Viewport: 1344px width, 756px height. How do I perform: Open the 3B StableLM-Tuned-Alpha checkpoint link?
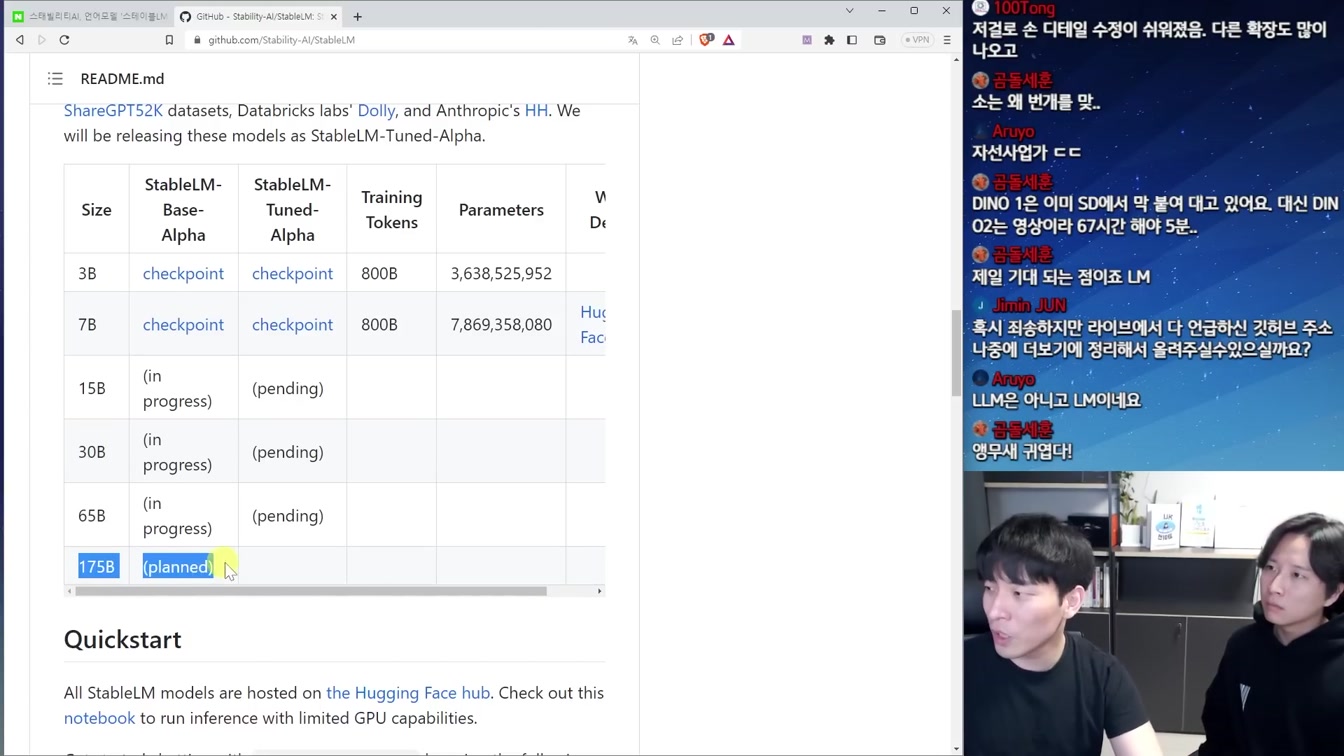click(292, 274)
